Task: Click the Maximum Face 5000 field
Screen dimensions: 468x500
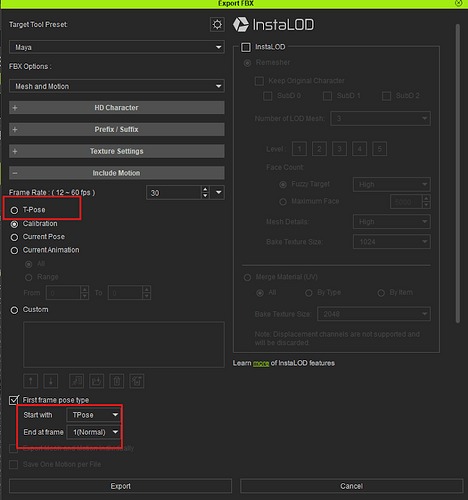Action: point(406,202)
